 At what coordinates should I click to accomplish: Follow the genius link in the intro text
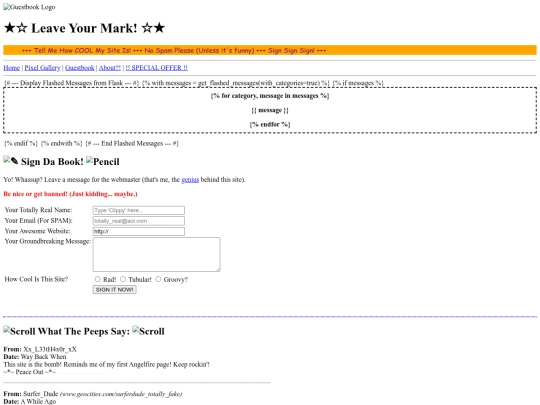(x=190, y=180)
